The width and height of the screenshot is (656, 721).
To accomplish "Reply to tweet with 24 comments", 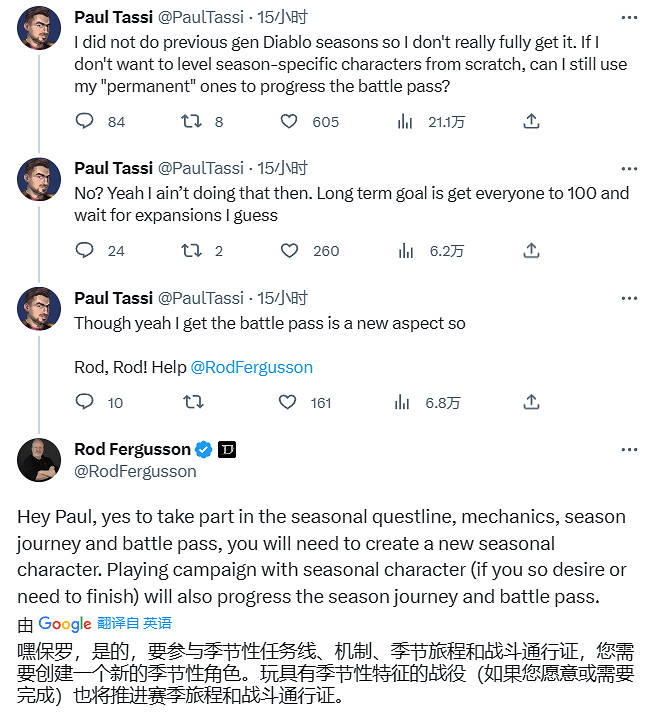I will point(85,250).
